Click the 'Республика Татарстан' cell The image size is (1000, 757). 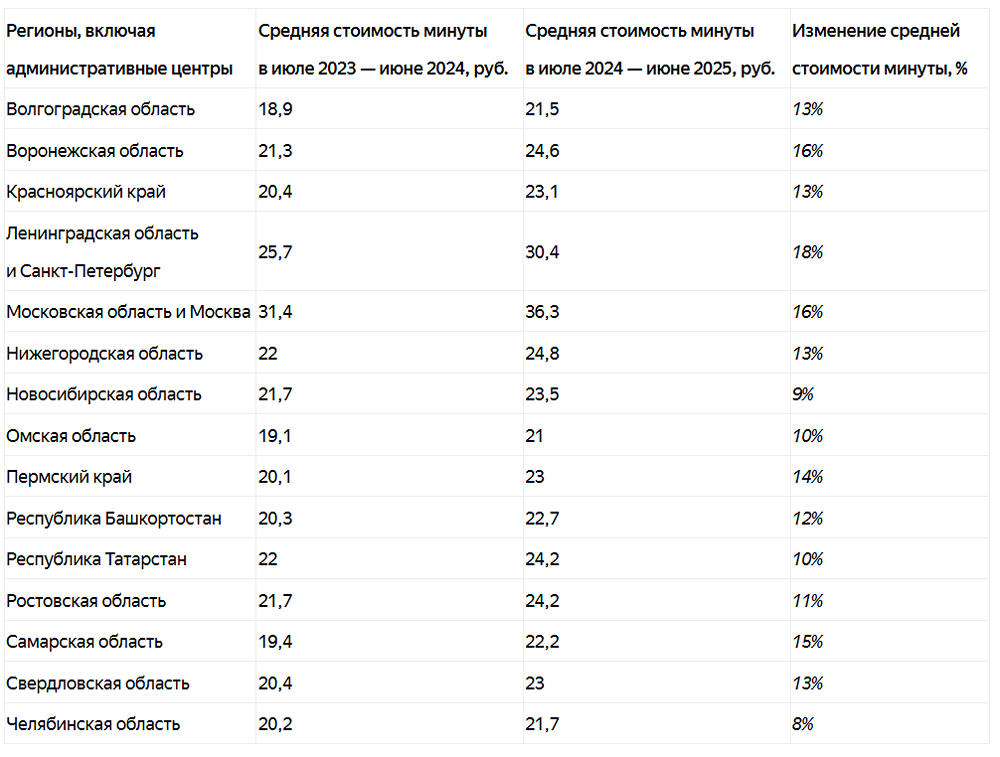coord(96,559)
